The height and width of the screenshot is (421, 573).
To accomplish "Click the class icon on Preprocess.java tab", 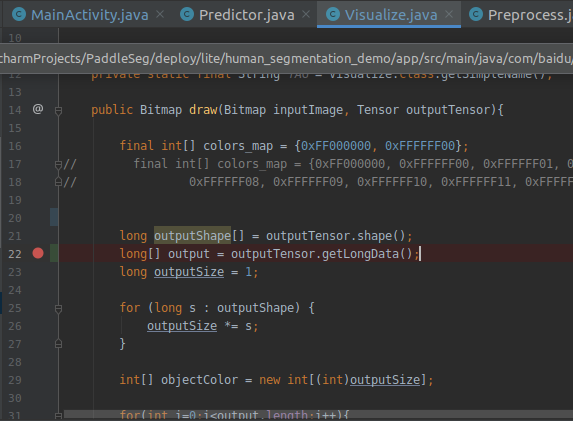I will coord(476,15).
